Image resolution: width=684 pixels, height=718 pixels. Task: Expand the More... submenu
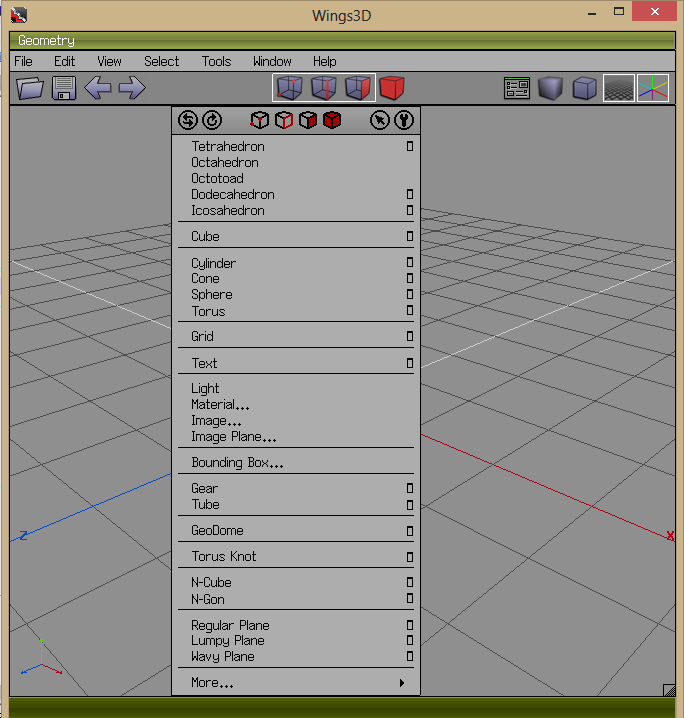pos(296,683)
